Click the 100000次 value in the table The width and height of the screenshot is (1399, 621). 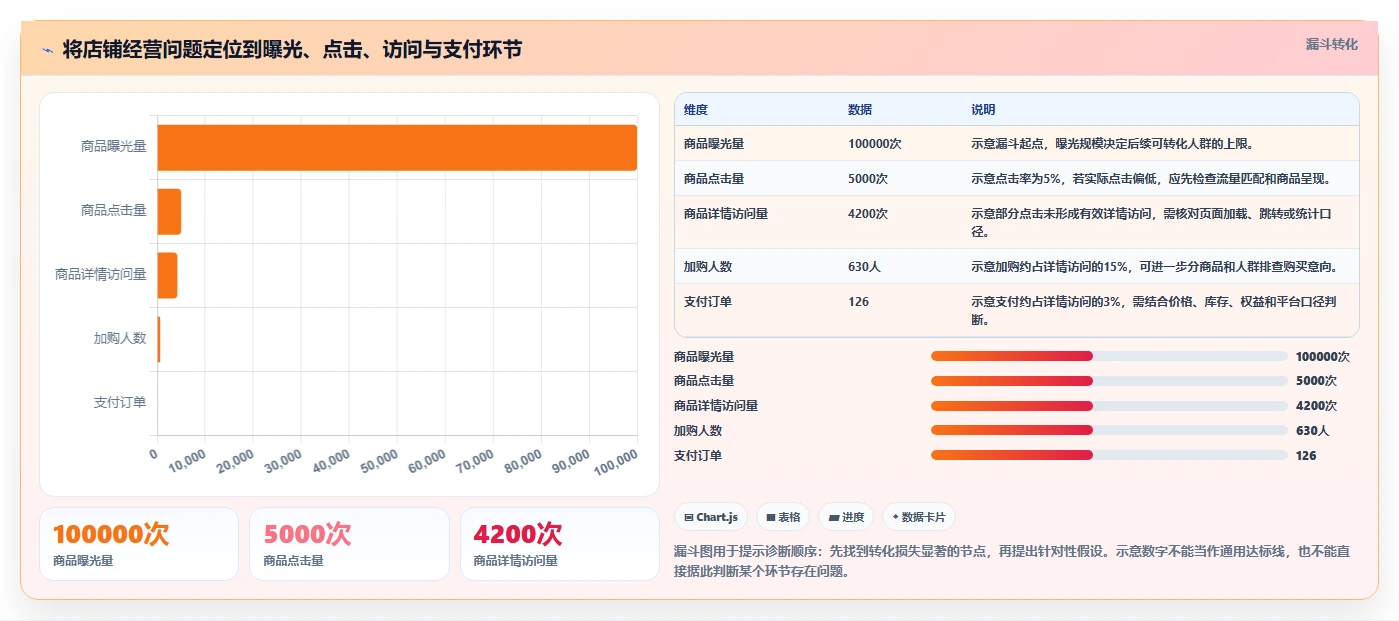pyautogui.click(x=875, y=143)
